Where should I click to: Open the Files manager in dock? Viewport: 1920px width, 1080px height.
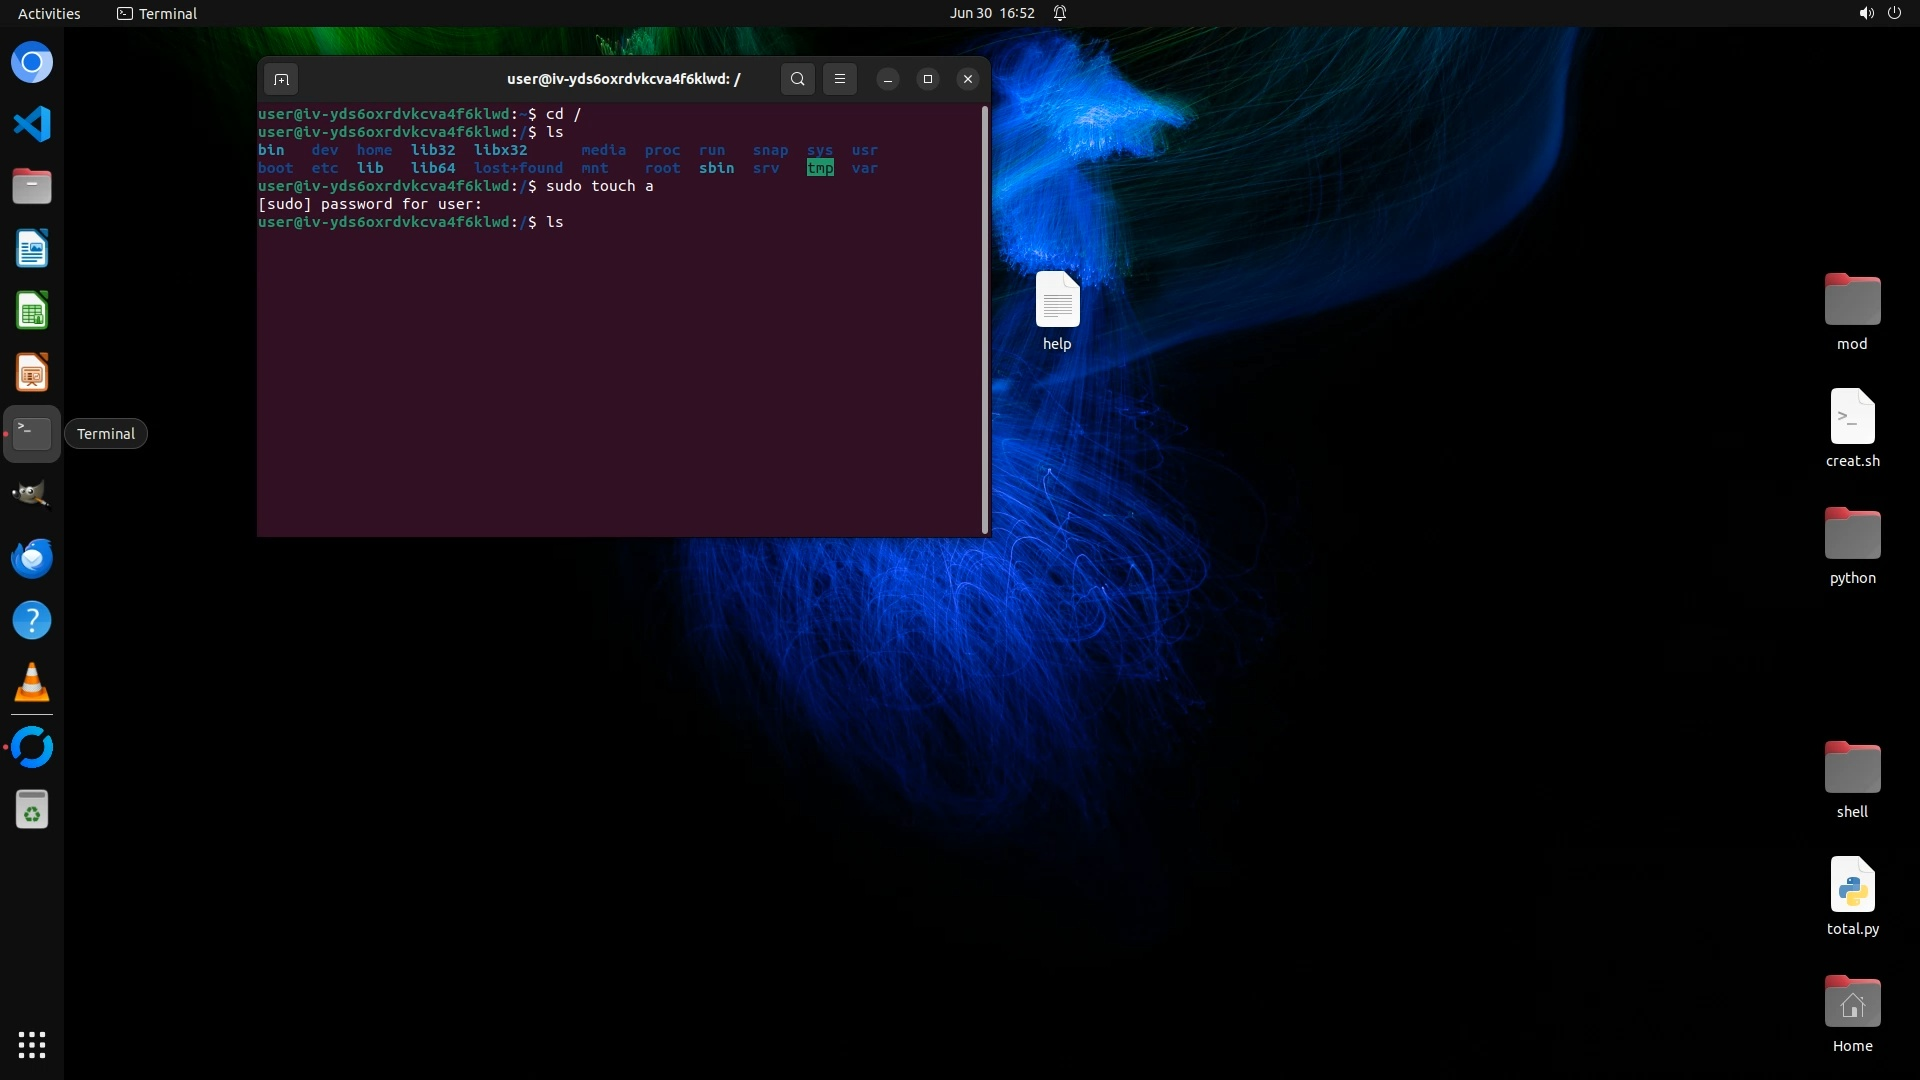coord(32,186)
